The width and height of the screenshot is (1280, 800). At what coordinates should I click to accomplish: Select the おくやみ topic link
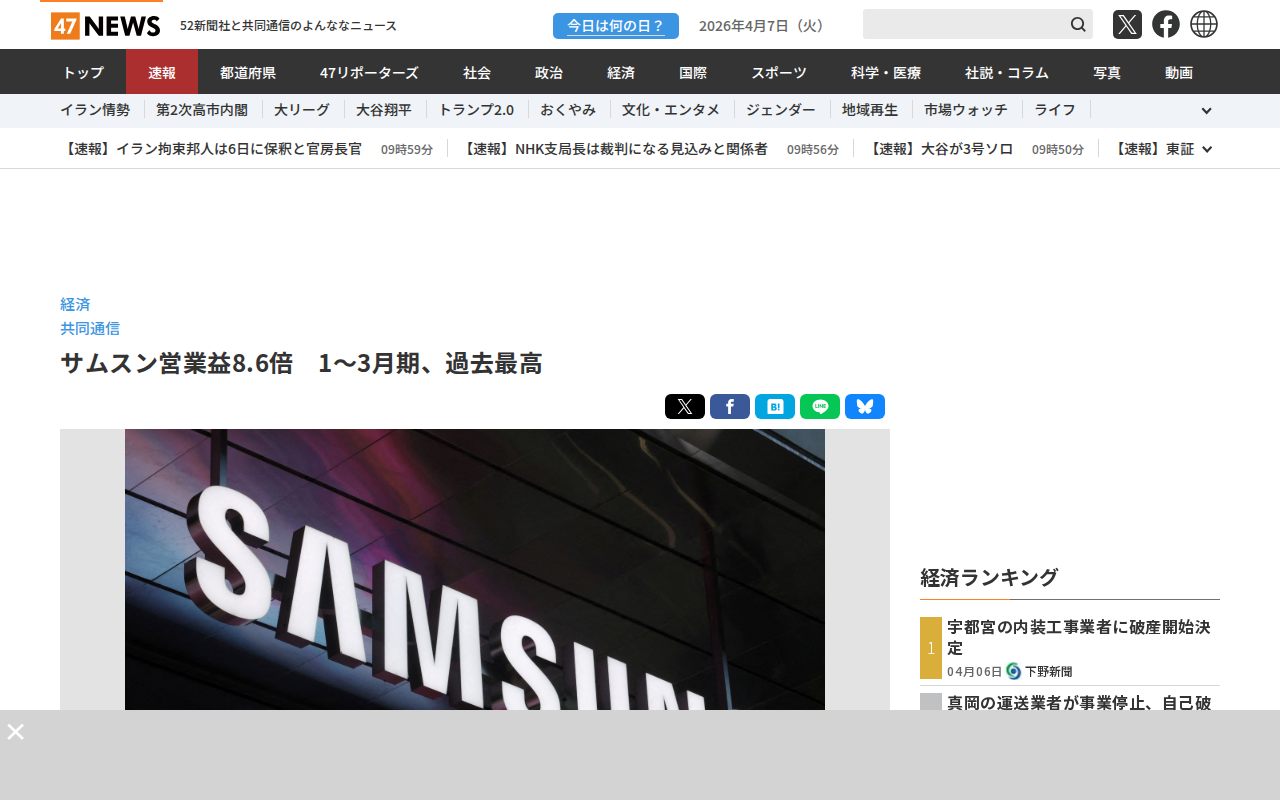point(568,110)
